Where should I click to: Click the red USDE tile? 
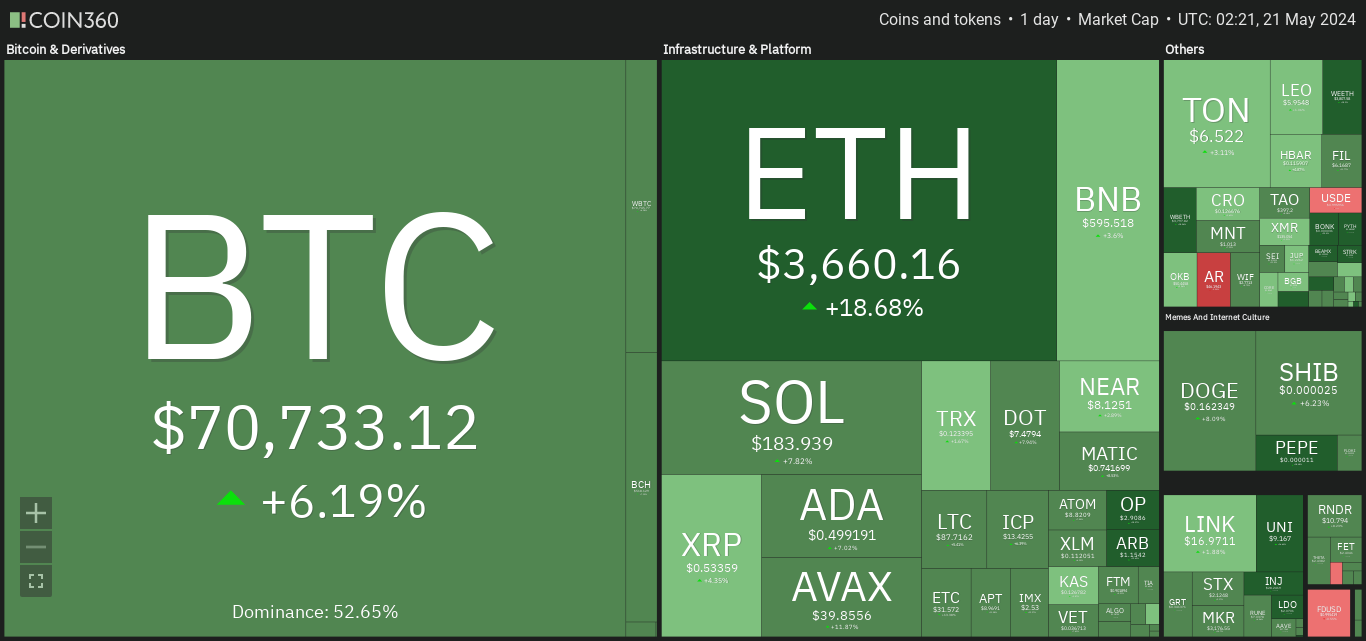[x=1335, y=200]
